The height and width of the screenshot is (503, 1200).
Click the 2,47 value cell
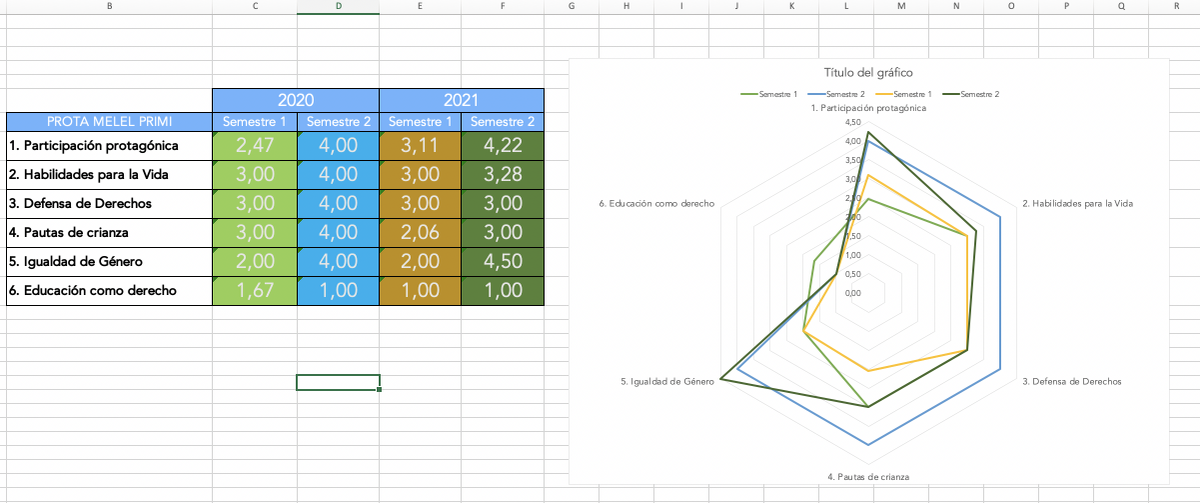click(255, 146)
